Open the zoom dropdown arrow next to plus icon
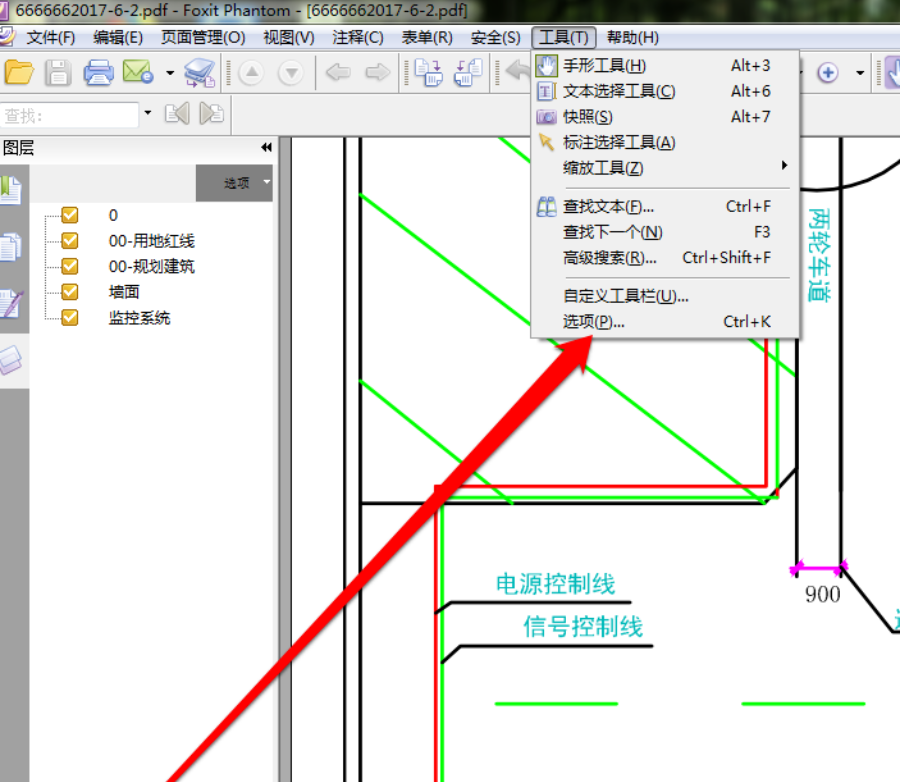 pos(860,73)
